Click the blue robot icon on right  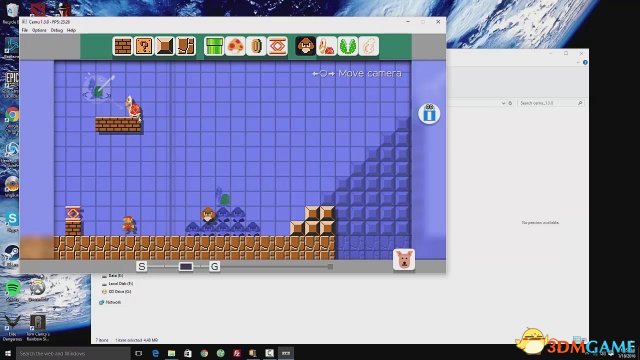coord(429,113)
